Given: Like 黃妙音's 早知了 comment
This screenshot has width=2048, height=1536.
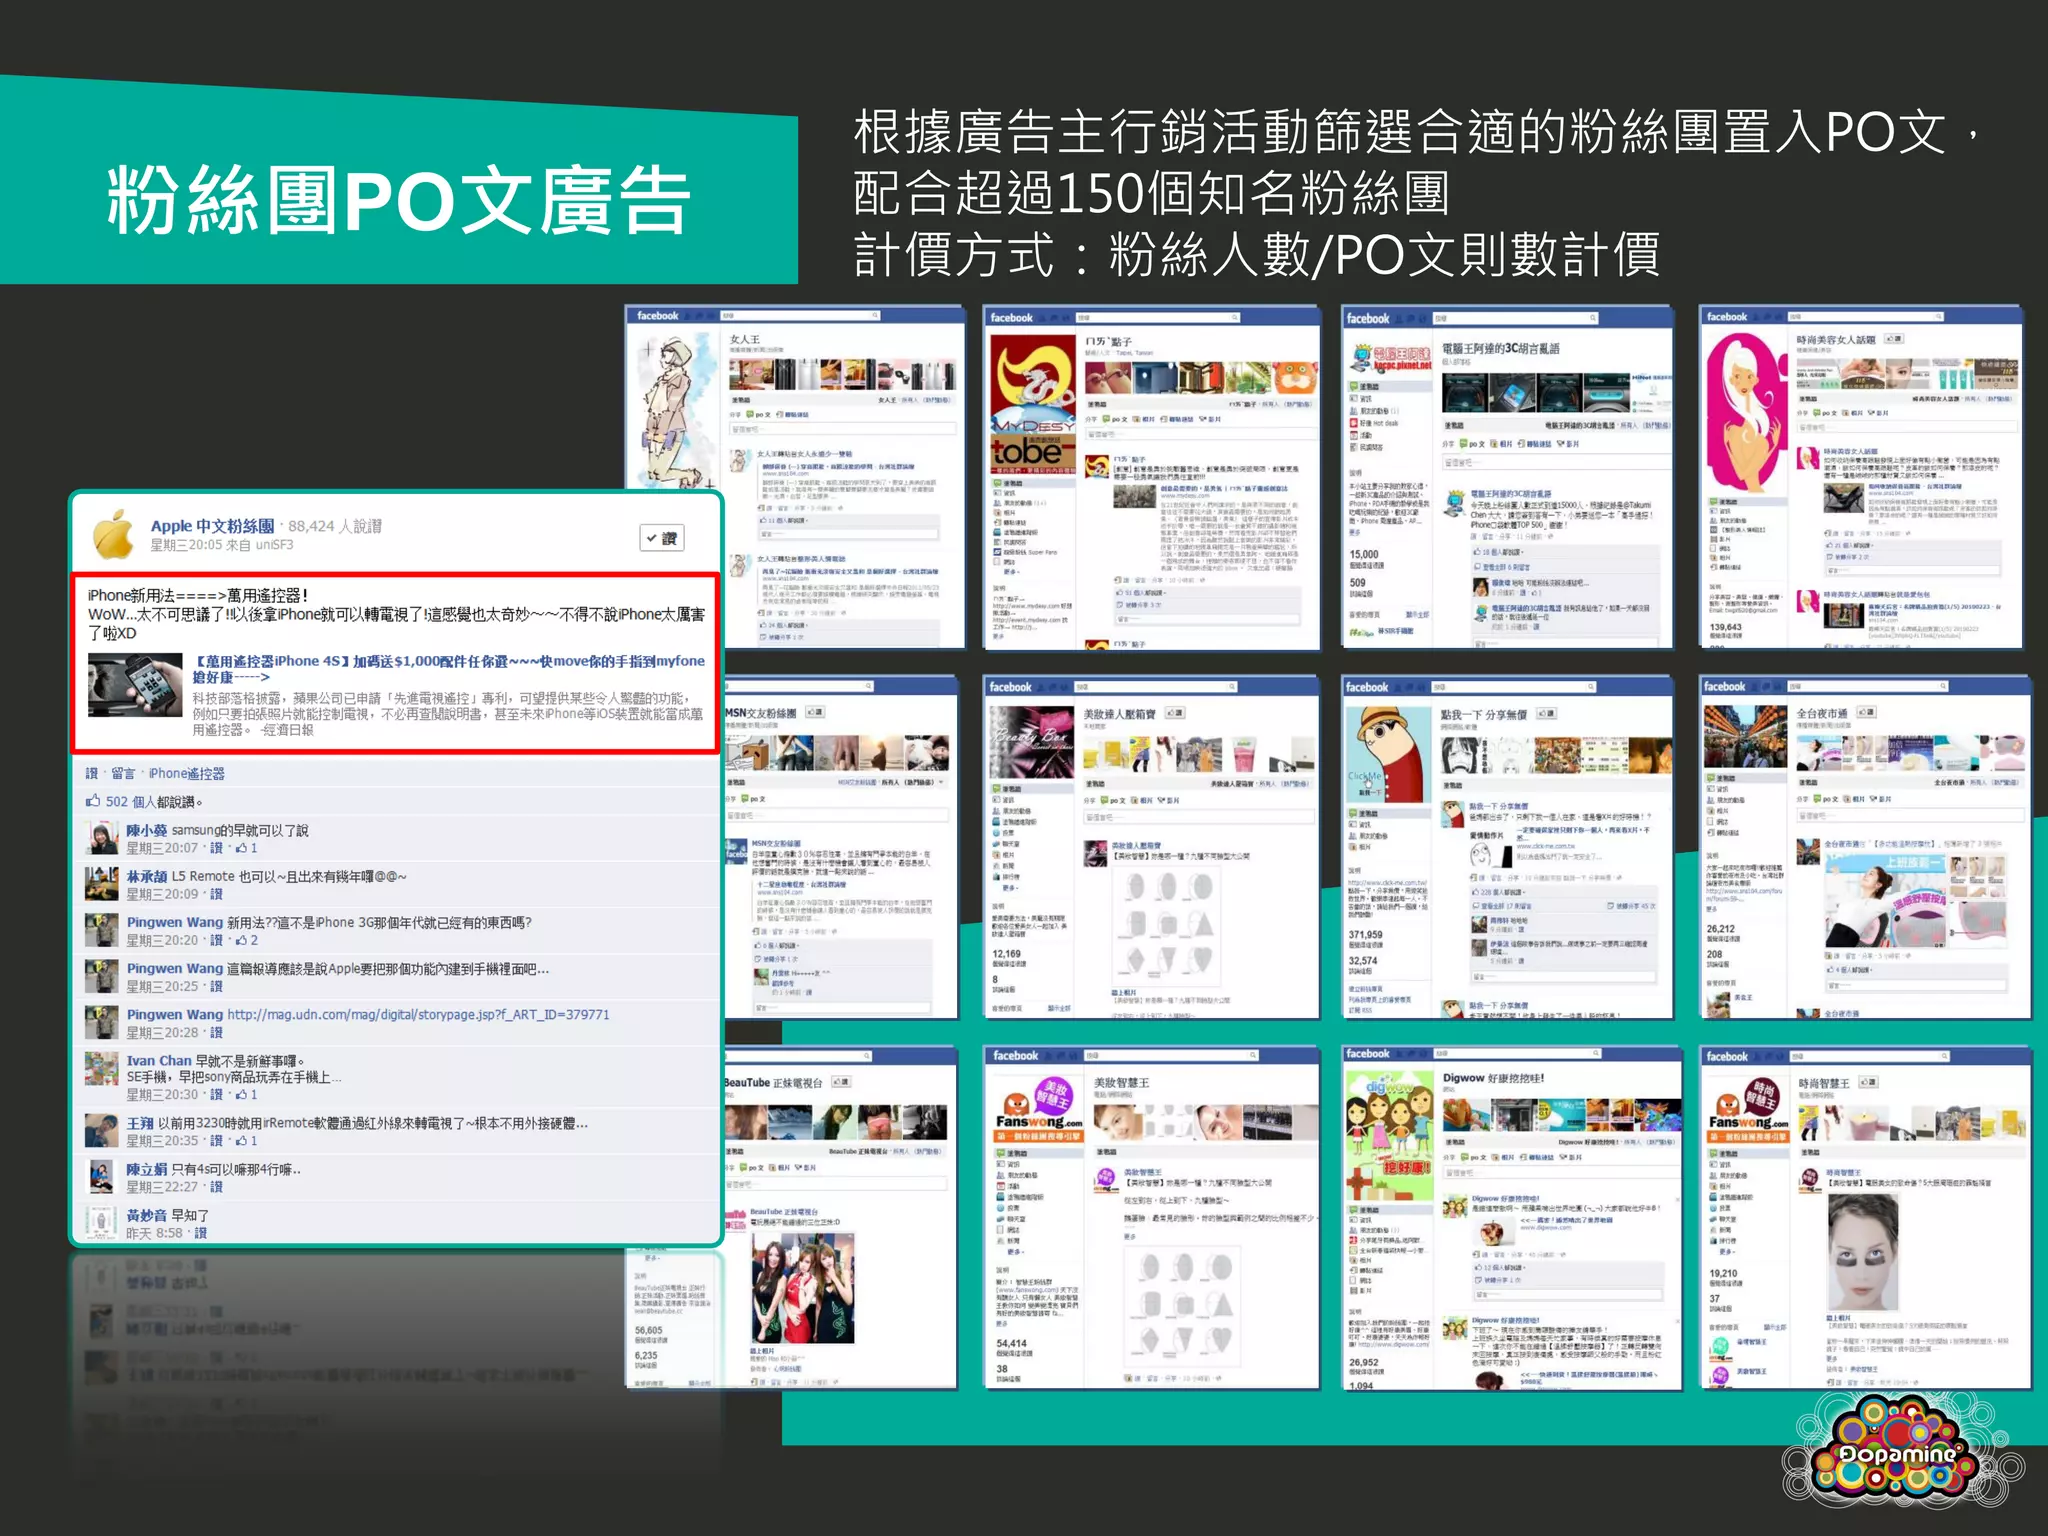Looking at the screenshot, I should (201, 1233).
